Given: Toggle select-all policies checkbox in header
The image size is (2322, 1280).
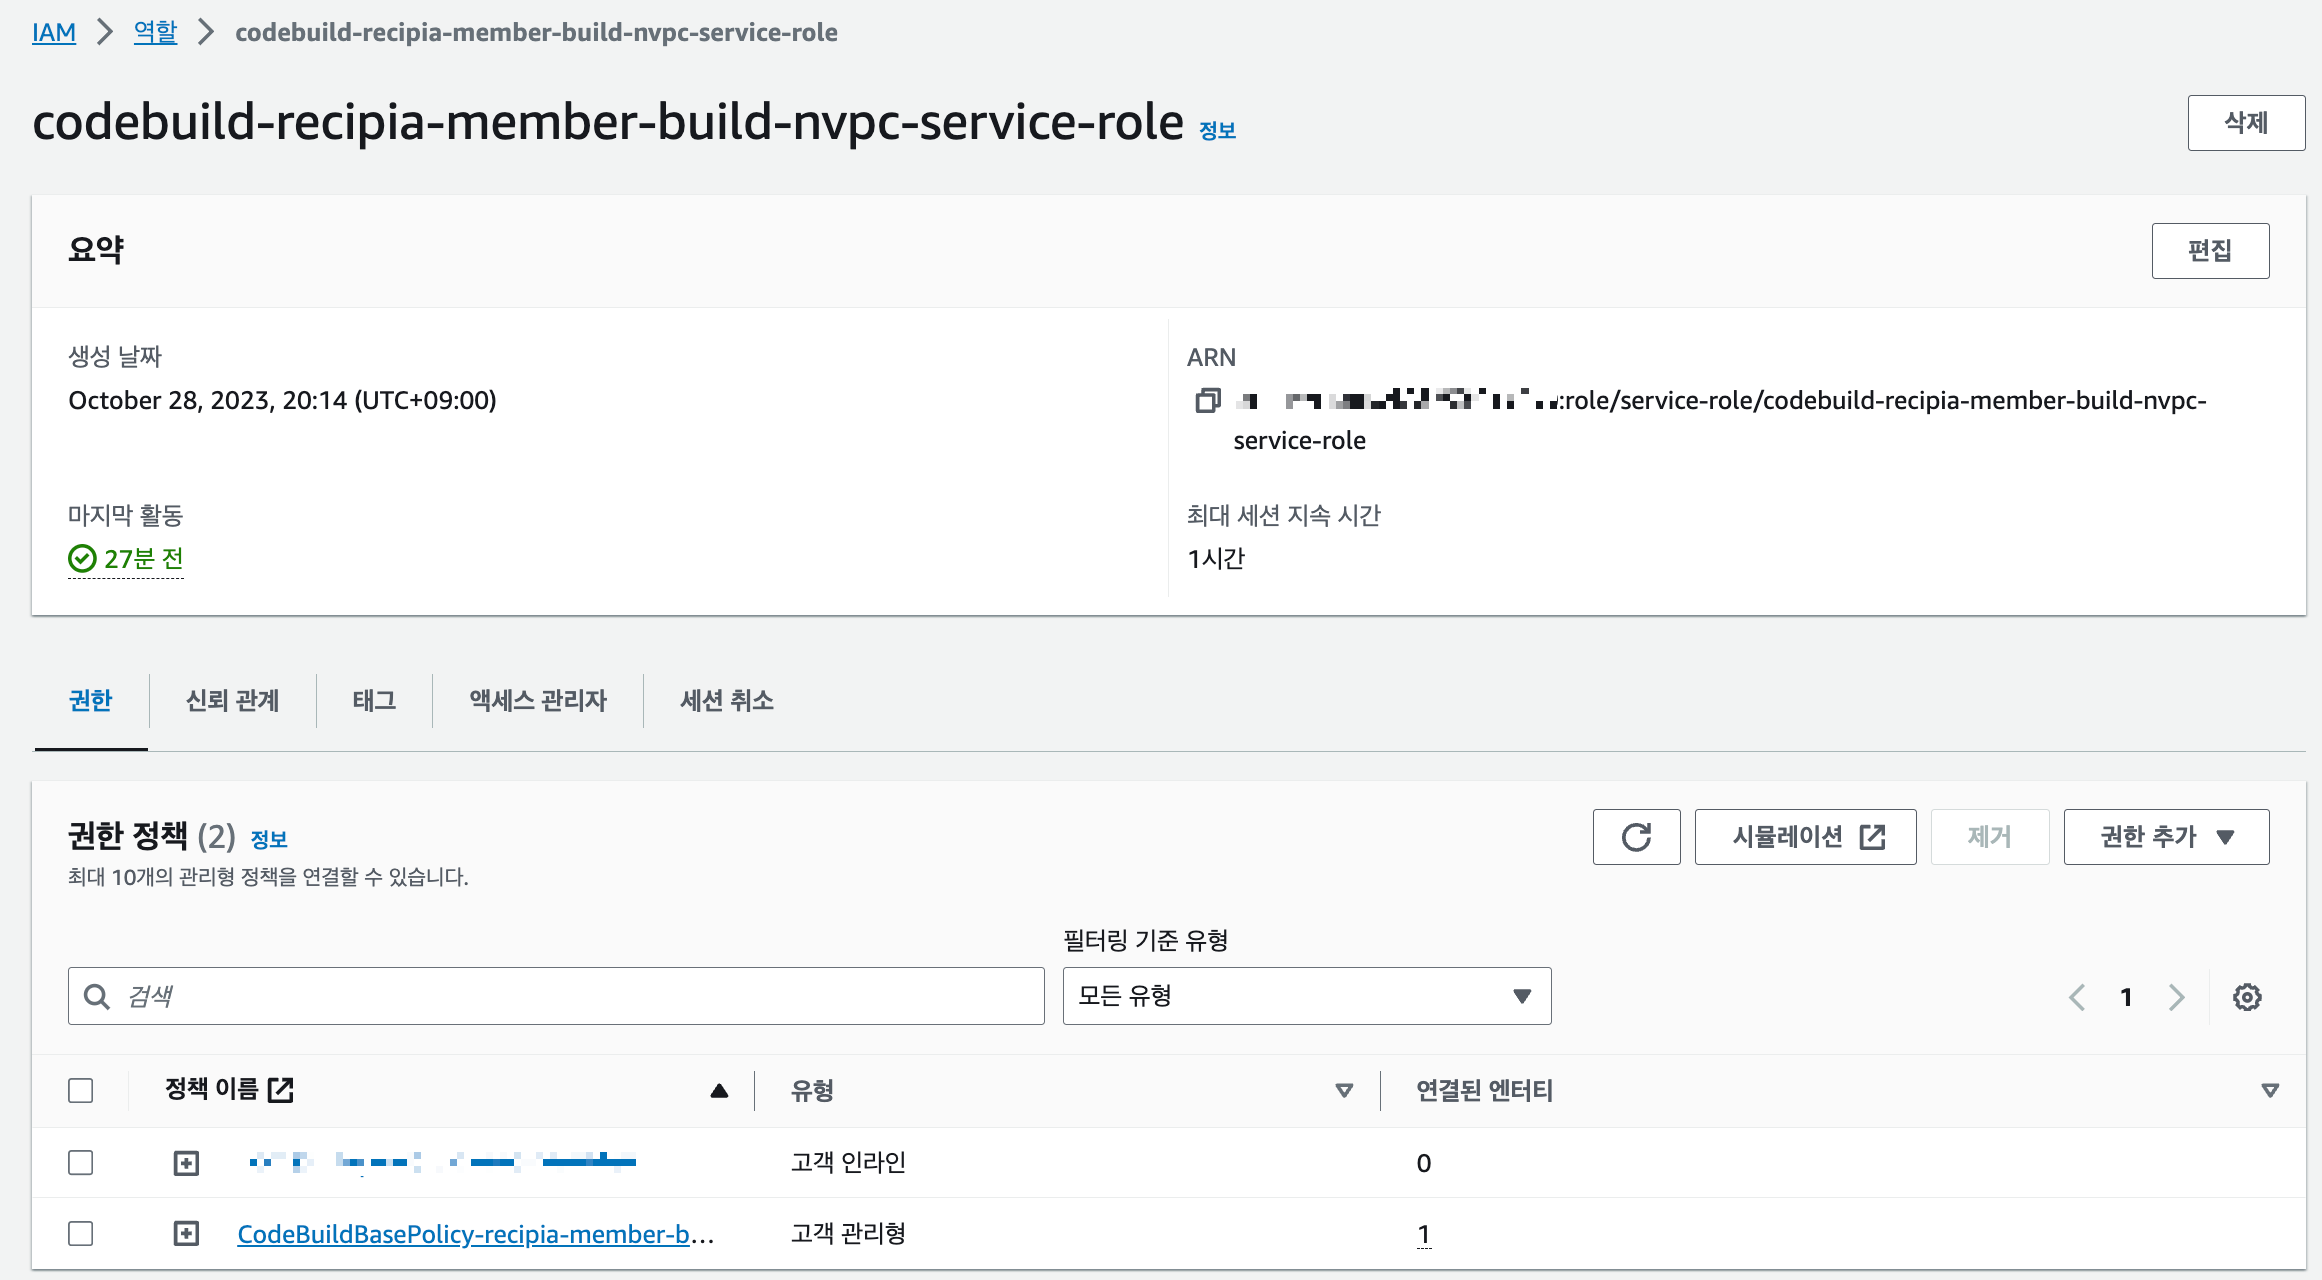Looking at the screenshot, I should 81,1090.
